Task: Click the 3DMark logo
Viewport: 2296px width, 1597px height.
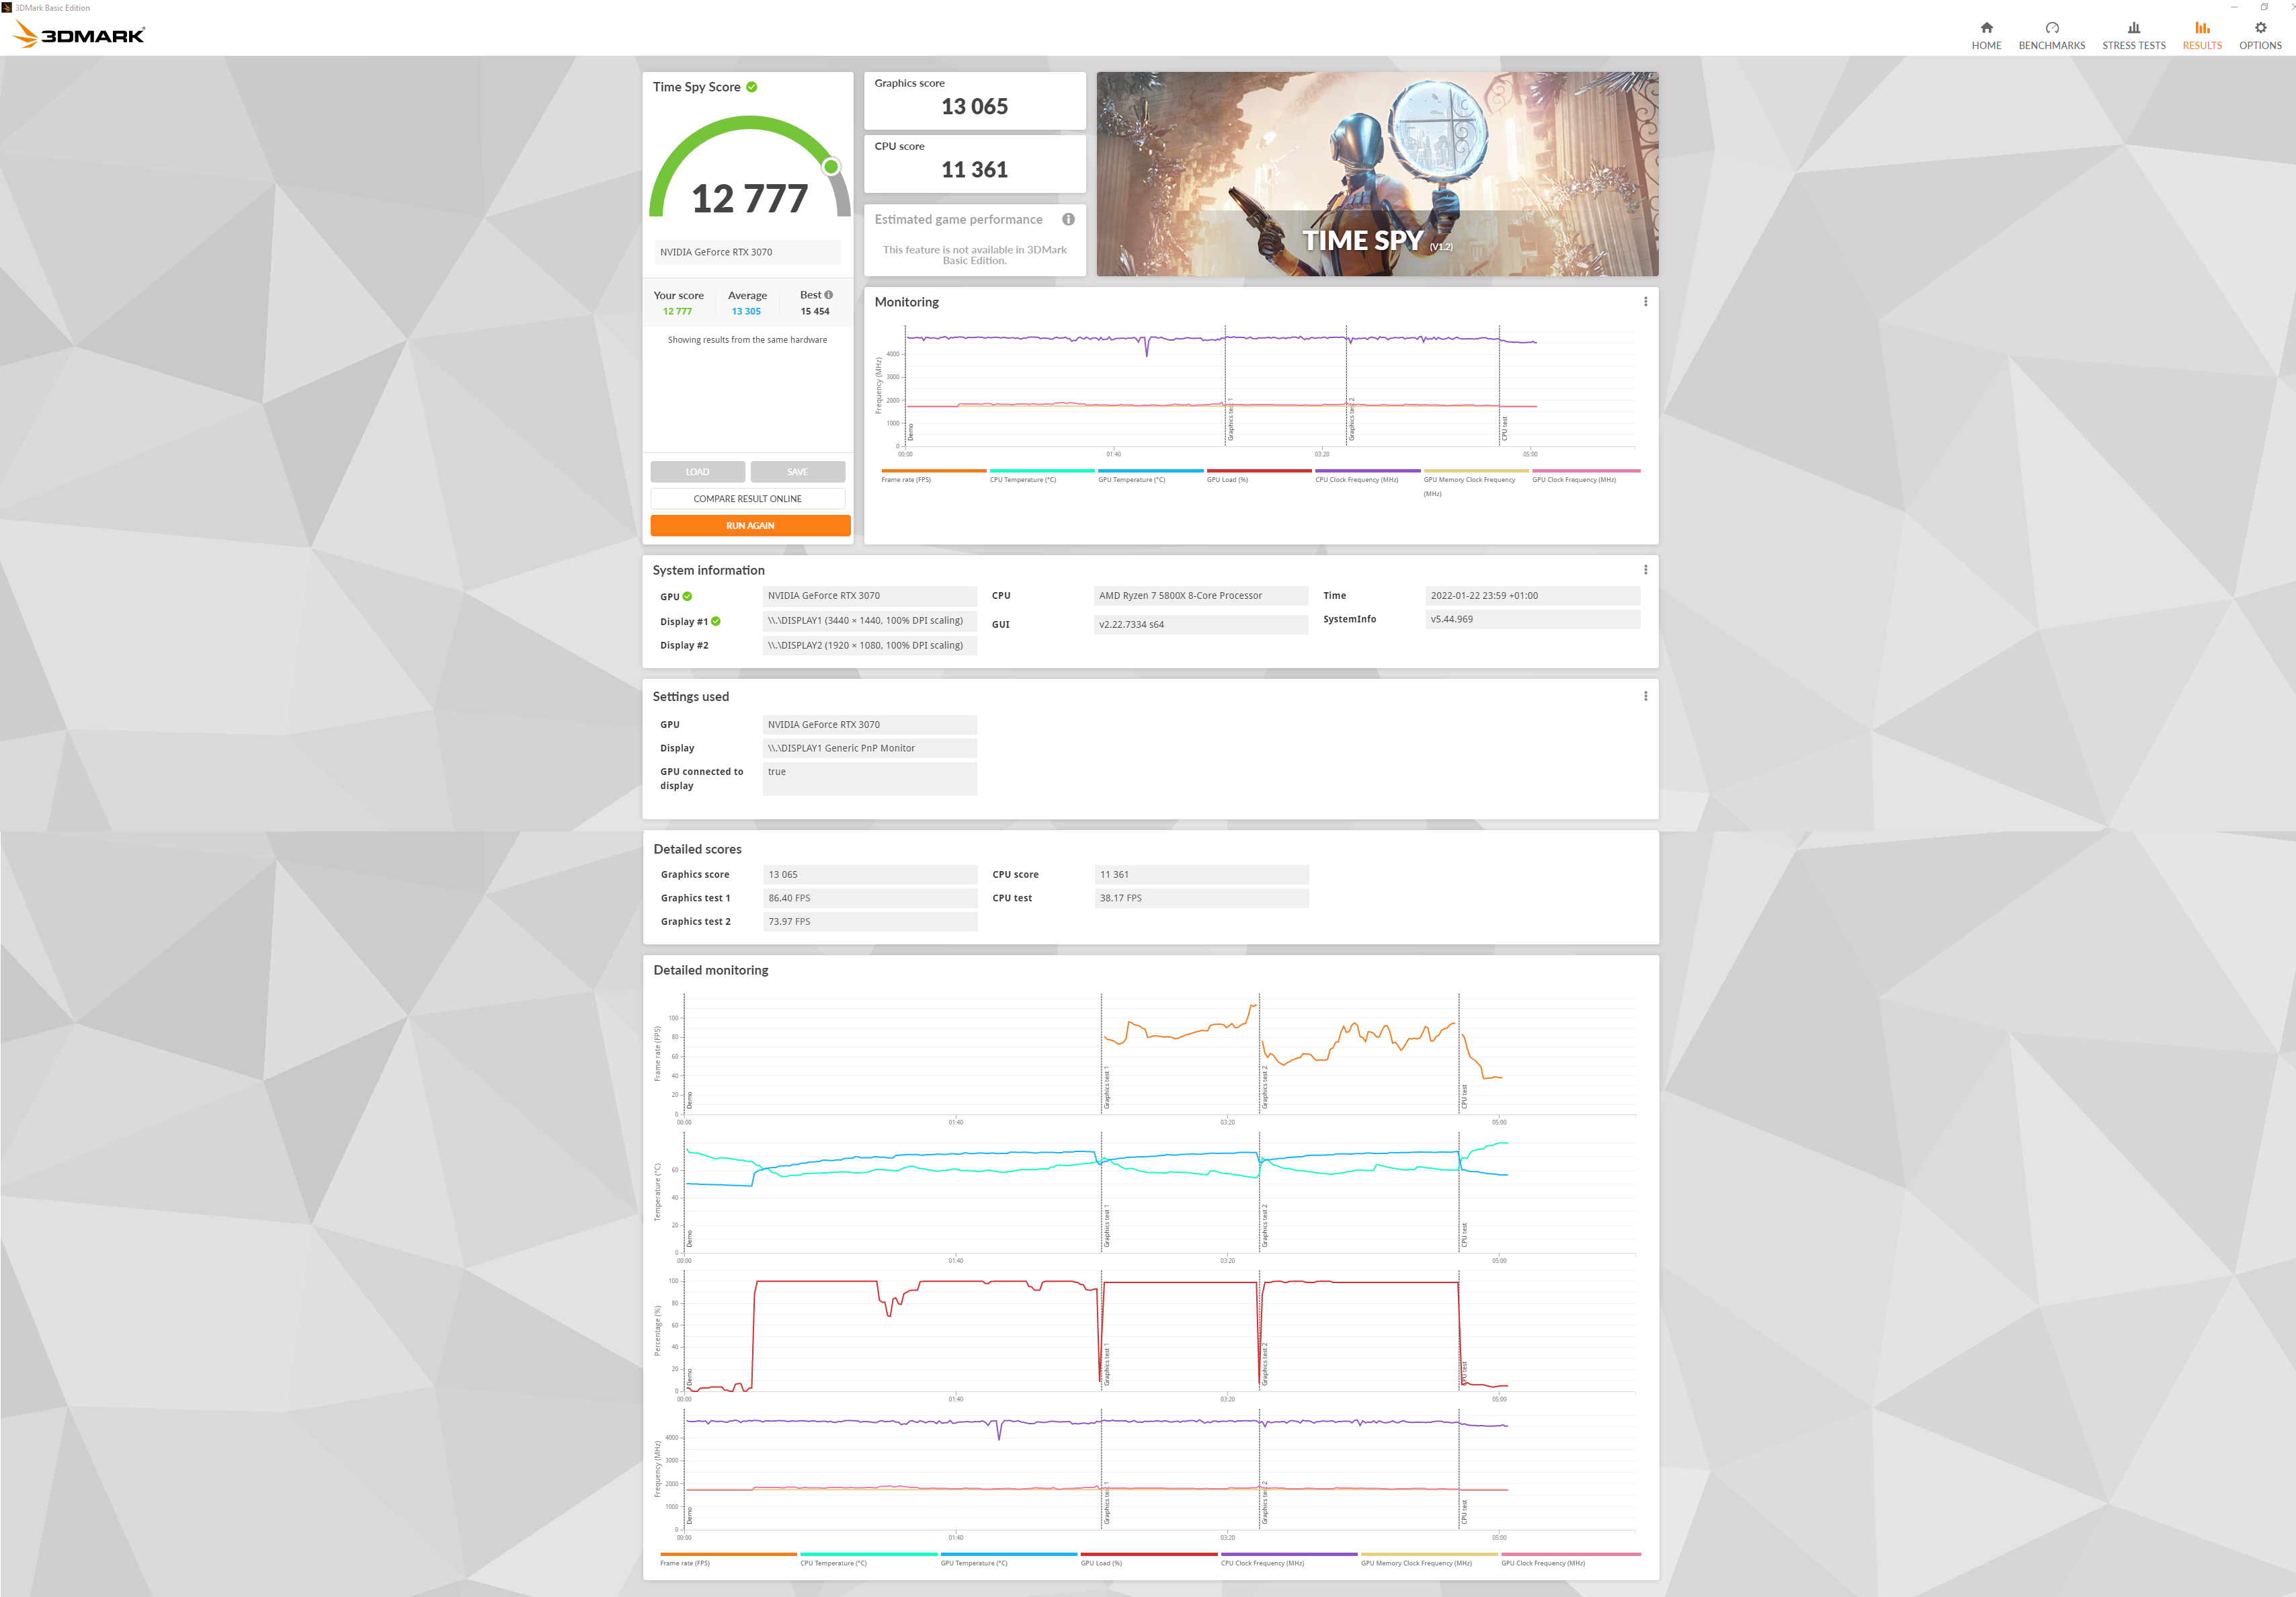Action: (x=78, y=32)
